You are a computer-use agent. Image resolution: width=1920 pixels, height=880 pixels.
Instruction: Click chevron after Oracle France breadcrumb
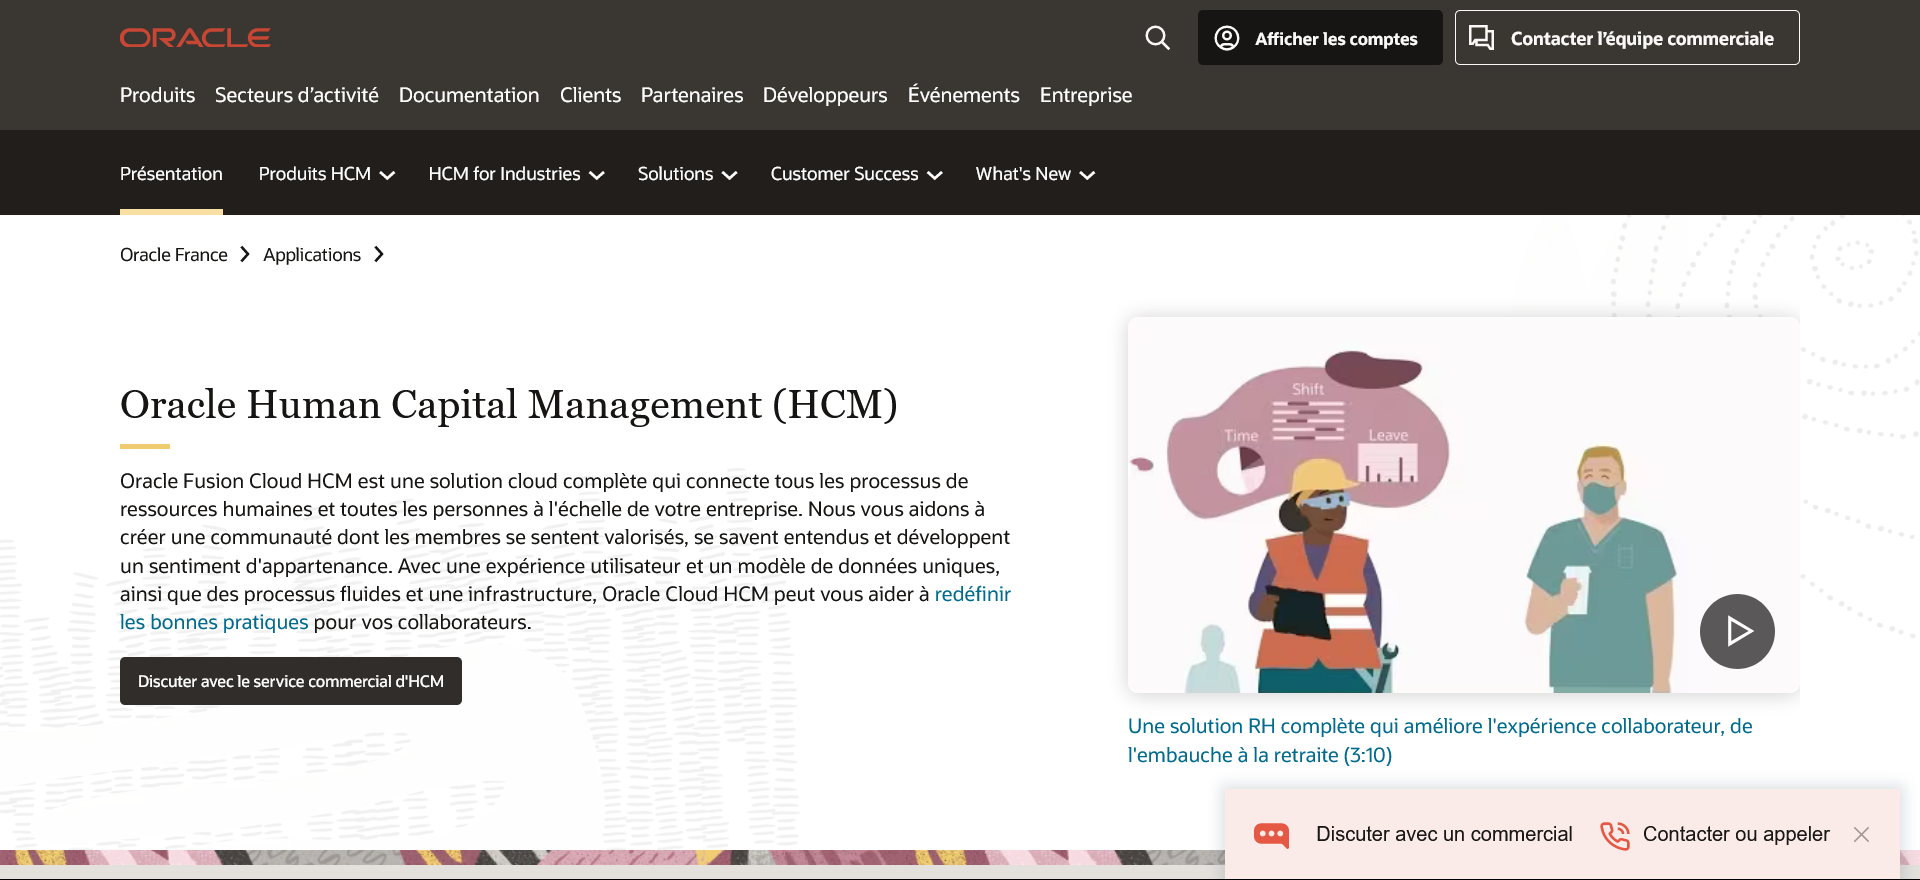pos(245,254)
